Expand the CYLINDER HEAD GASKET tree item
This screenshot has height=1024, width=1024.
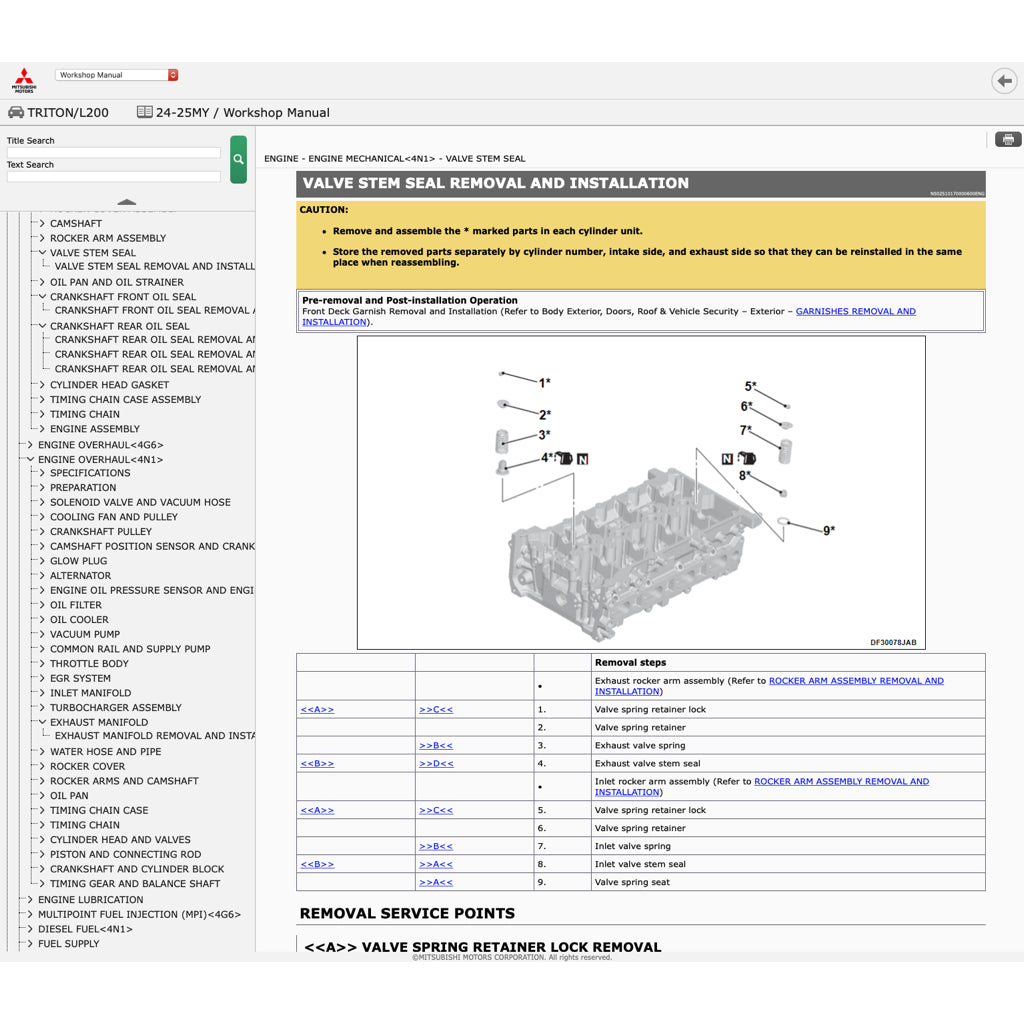pos(40,384)
